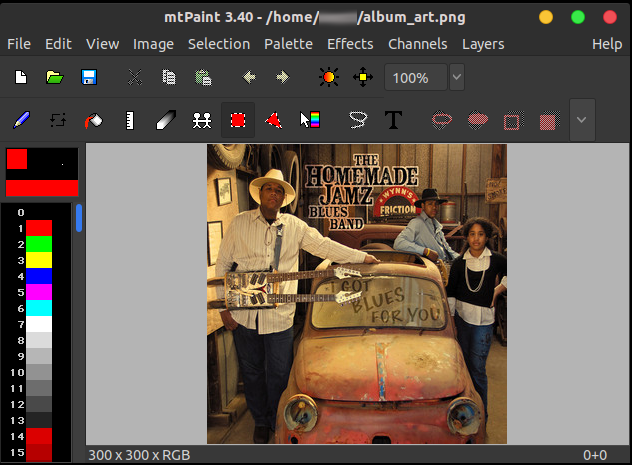Pick red palette colour 1
The height and width of the screenshot is (465, 632).
coord(39,228)
